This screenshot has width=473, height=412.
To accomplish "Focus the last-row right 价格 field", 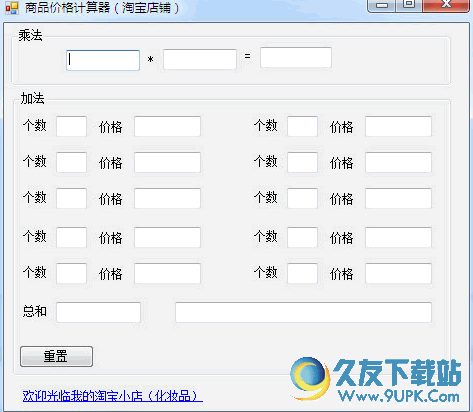I will [x=398, y=273].
